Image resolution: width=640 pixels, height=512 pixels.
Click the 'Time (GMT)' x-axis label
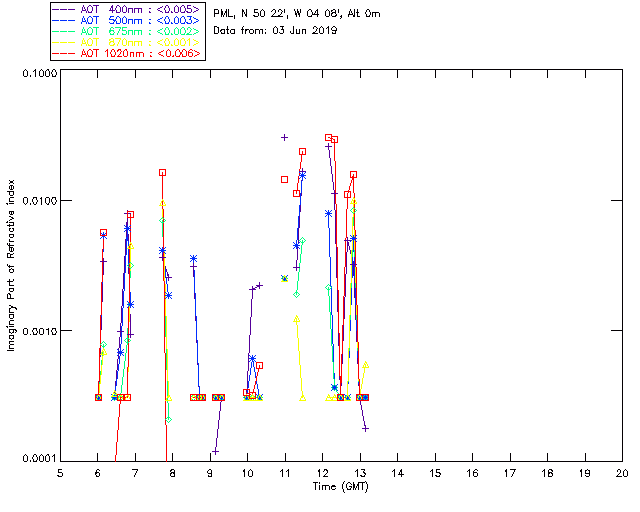[x=340, y=487]
